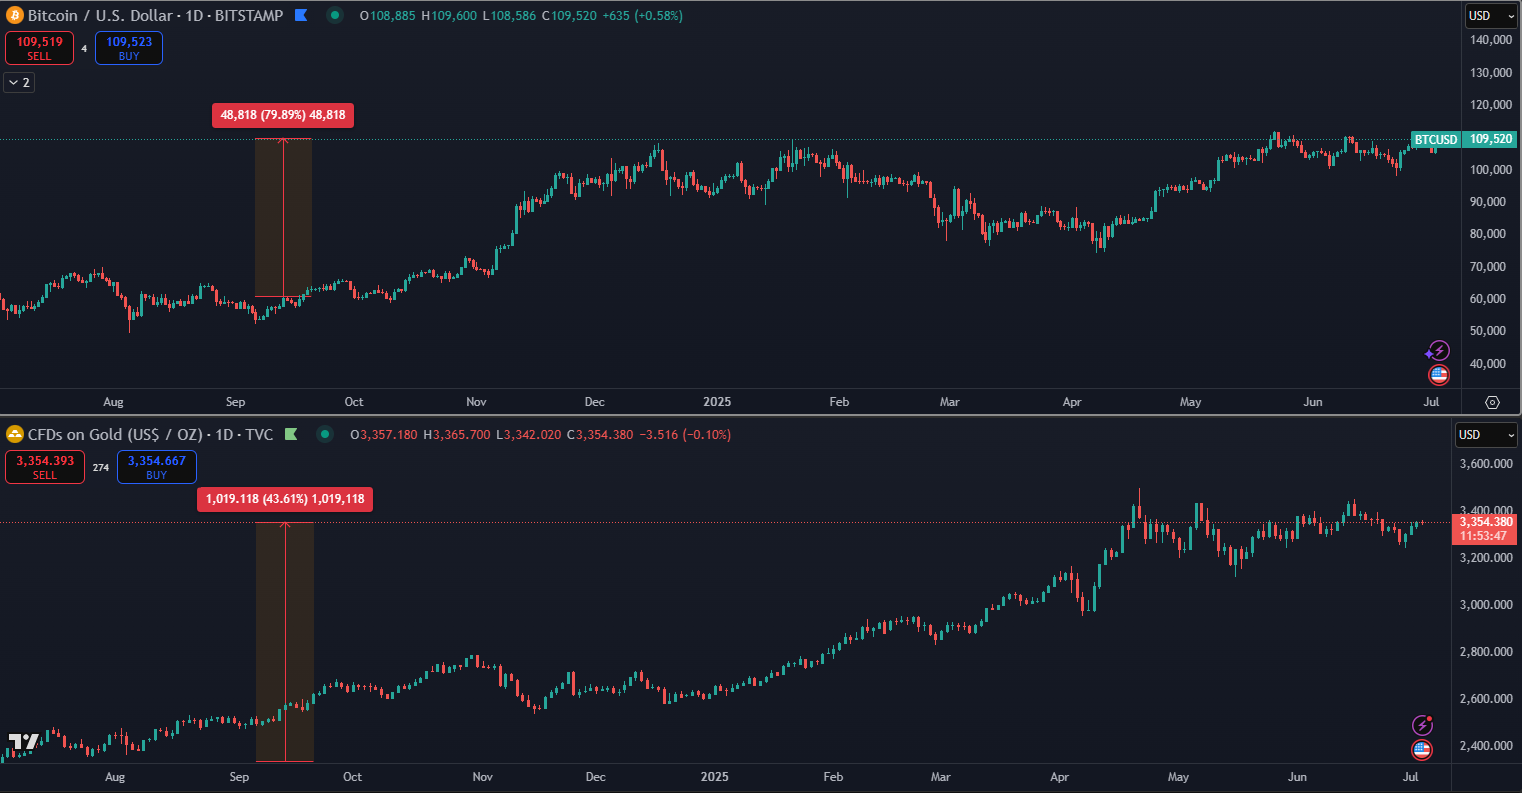Expand the collapsed indicators legend showing 2
This screenshot has height=793, width=1522.
point(19,83)
